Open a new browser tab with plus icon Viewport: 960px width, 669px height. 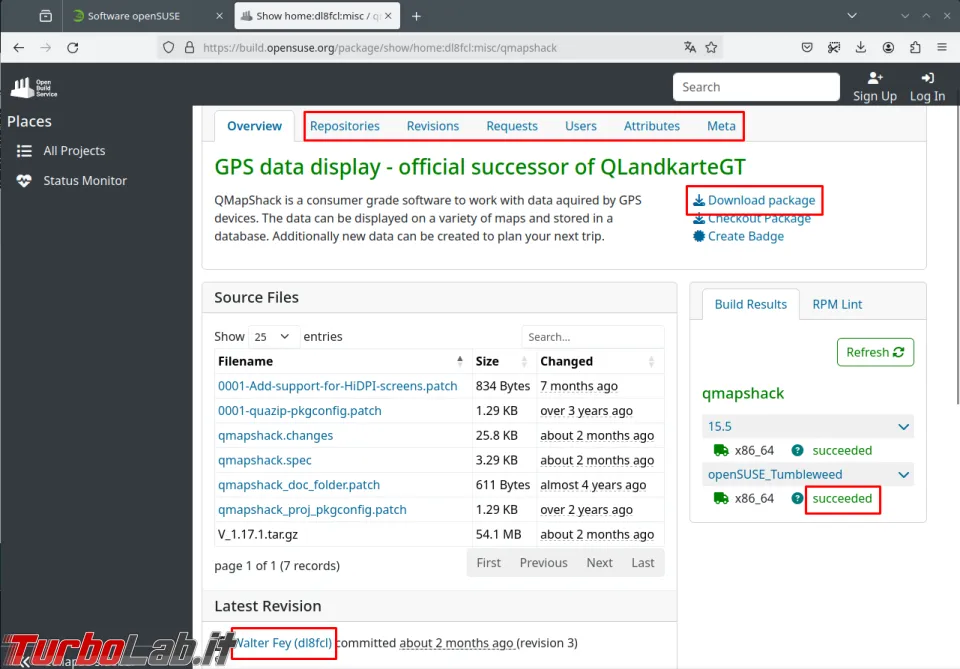coord(416,17)
